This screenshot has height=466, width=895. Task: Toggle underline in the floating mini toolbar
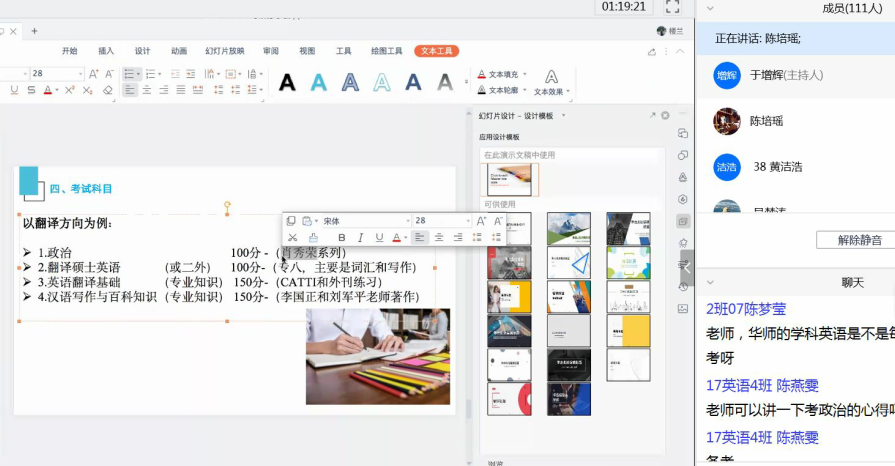click(x=379, y=238)
